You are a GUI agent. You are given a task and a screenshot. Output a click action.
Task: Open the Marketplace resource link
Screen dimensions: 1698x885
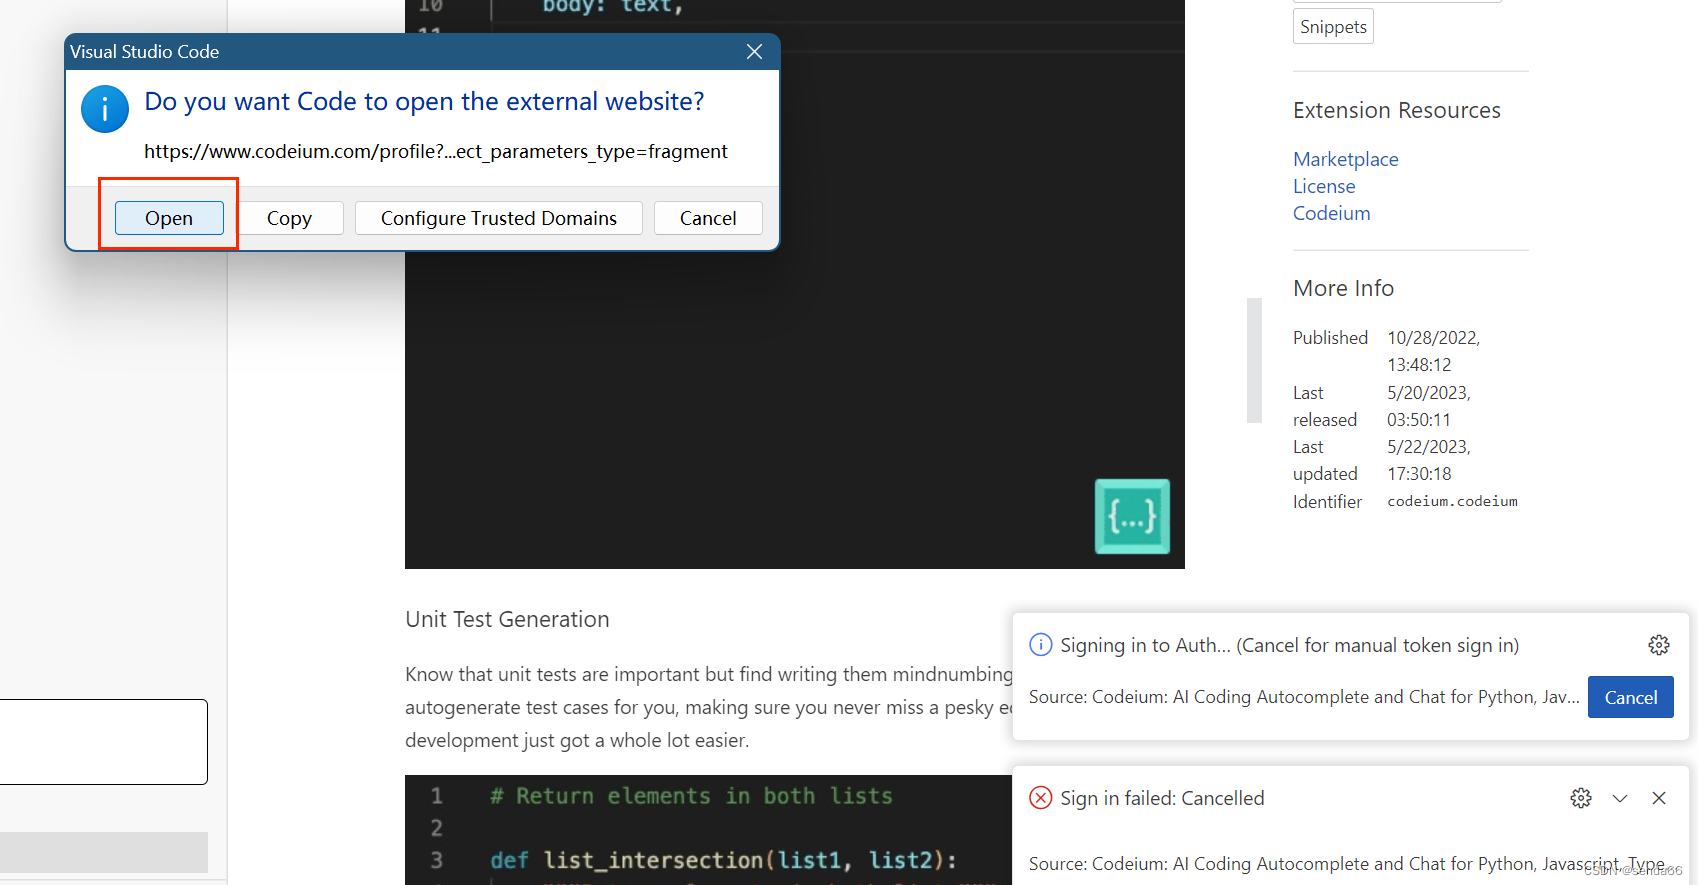(x=1345, y=159)
